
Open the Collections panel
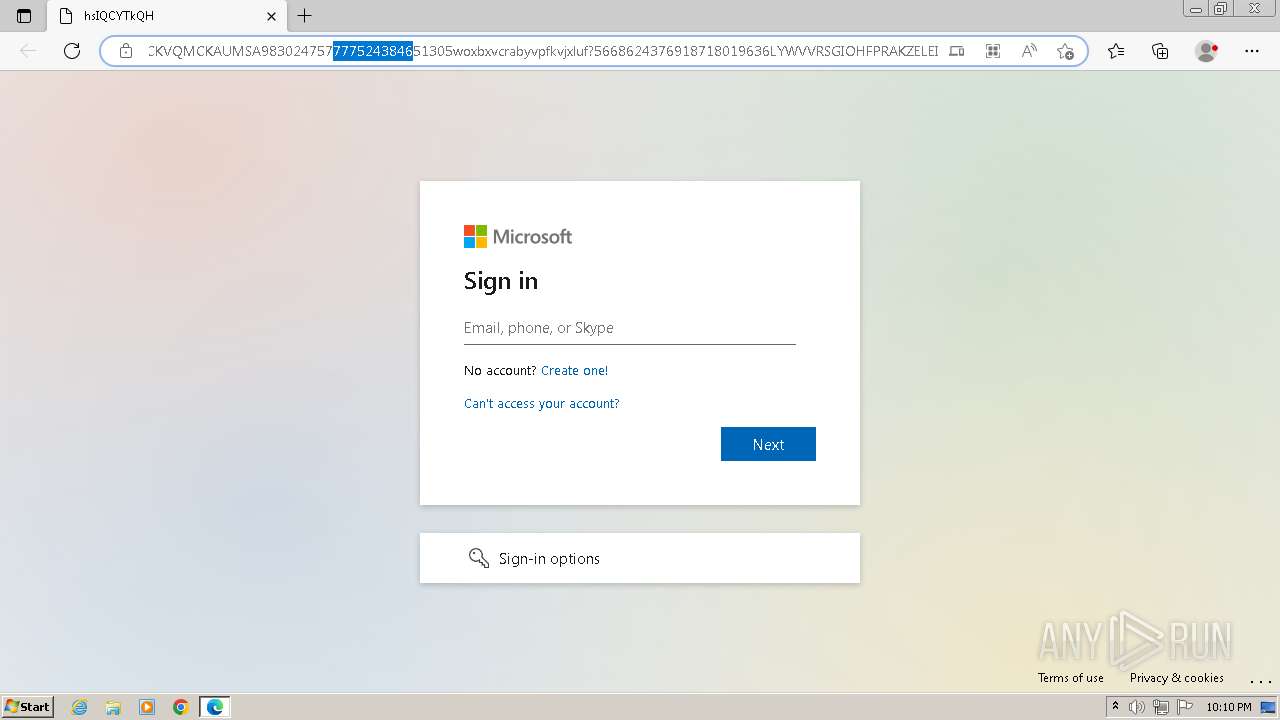[x=1160, y=51]
